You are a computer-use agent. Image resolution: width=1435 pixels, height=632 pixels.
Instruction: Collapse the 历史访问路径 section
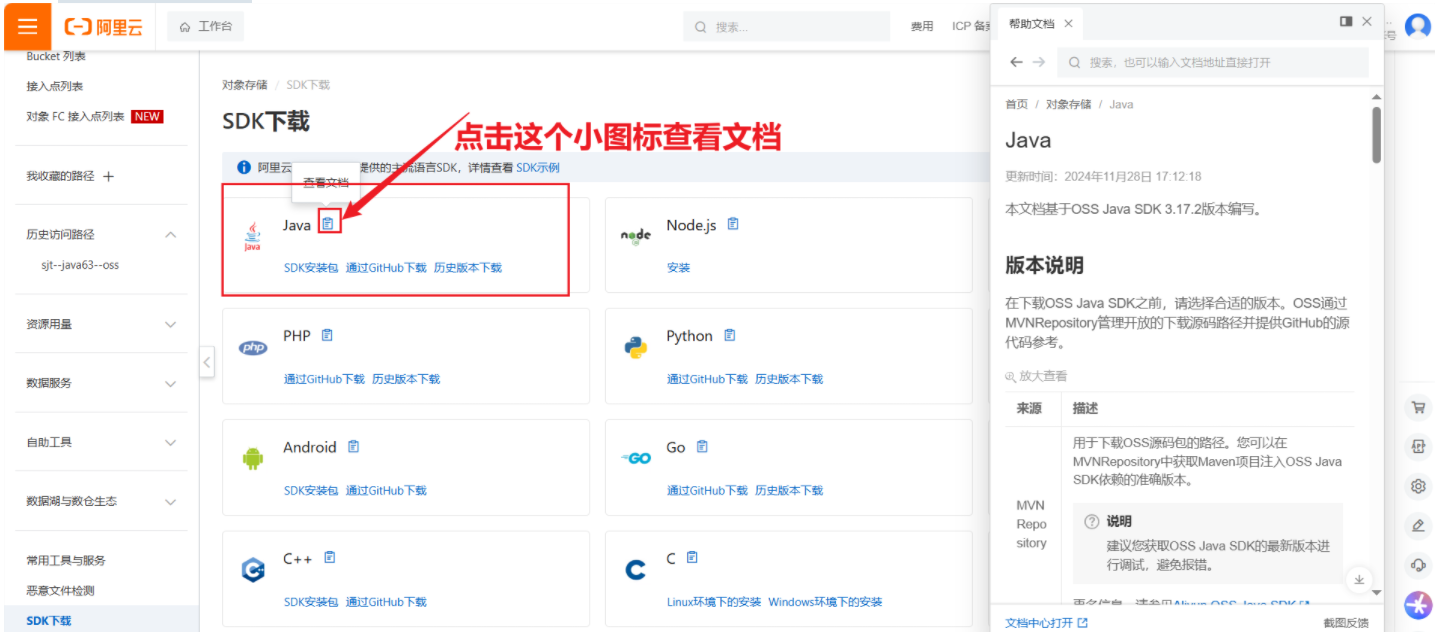170,235
